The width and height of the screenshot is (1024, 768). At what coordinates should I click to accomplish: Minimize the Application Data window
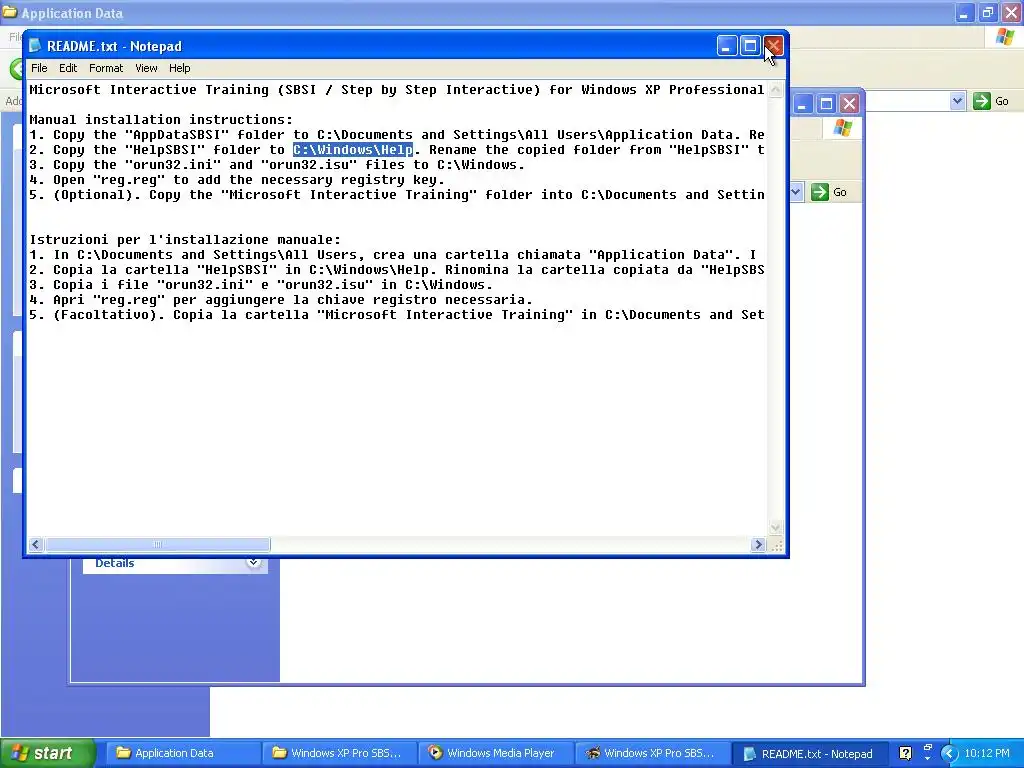pyautogui.click(x=965, y=12)
